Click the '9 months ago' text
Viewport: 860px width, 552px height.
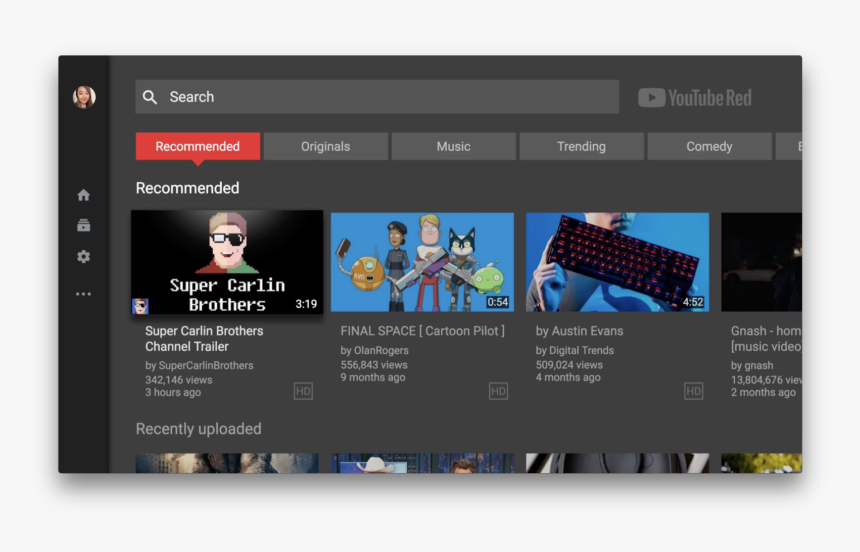[x=372, y=378]
